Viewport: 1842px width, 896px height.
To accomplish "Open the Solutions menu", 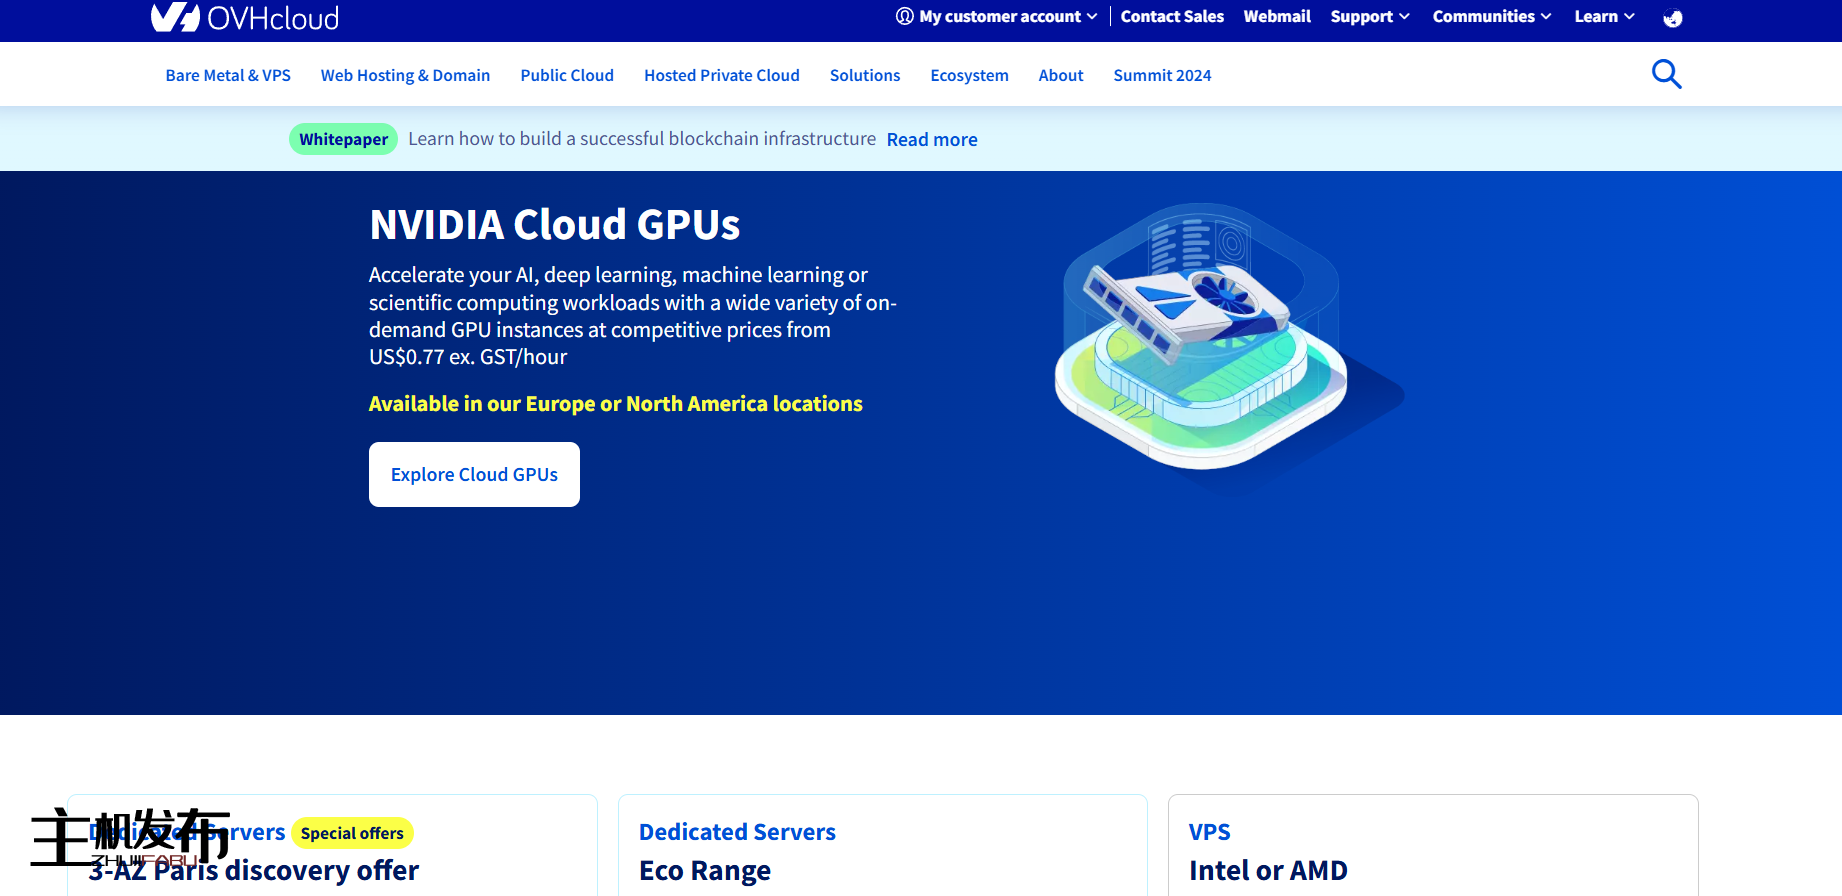I will 864,76.
